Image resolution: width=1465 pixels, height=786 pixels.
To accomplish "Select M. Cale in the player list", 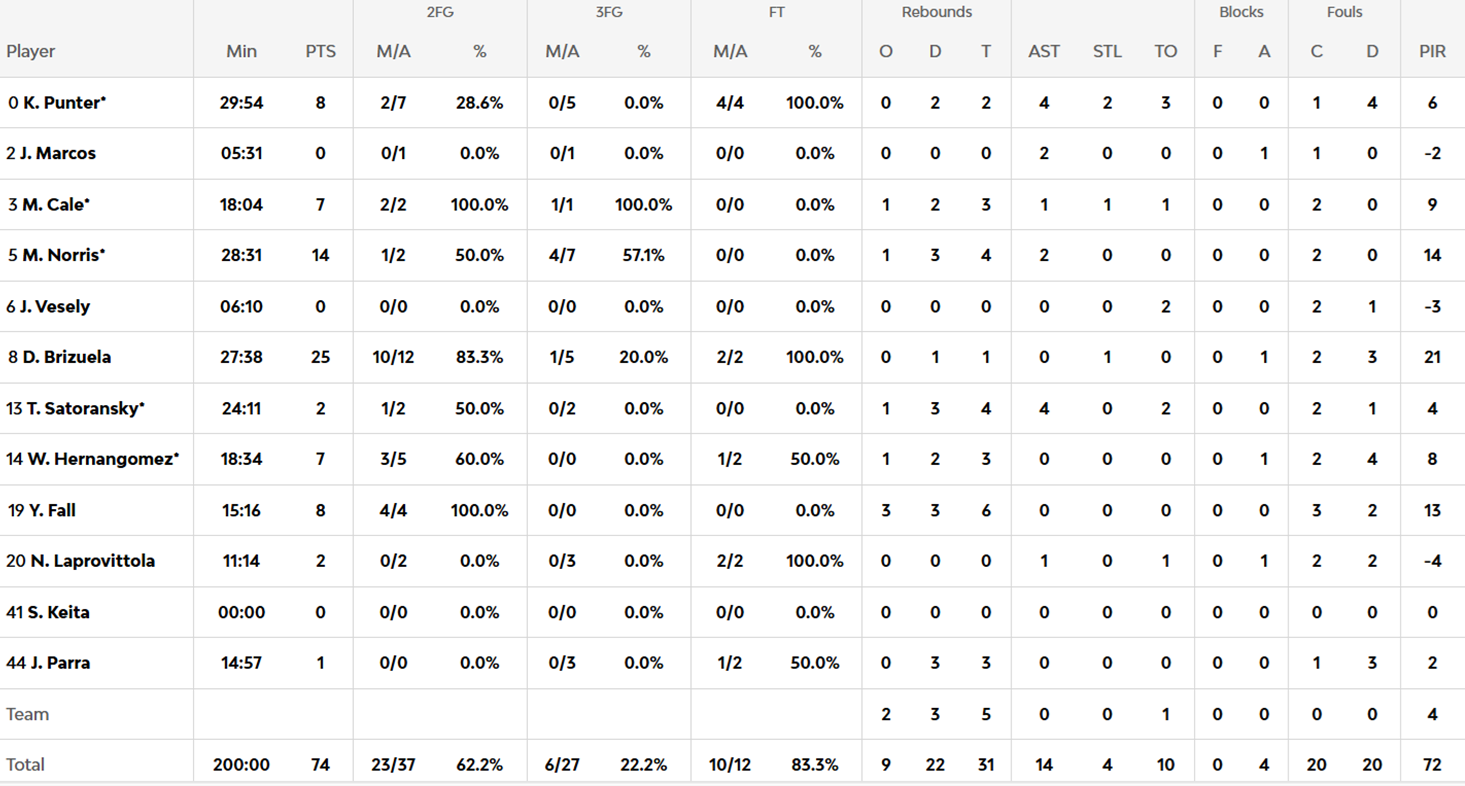I will (x=56, y=205).
